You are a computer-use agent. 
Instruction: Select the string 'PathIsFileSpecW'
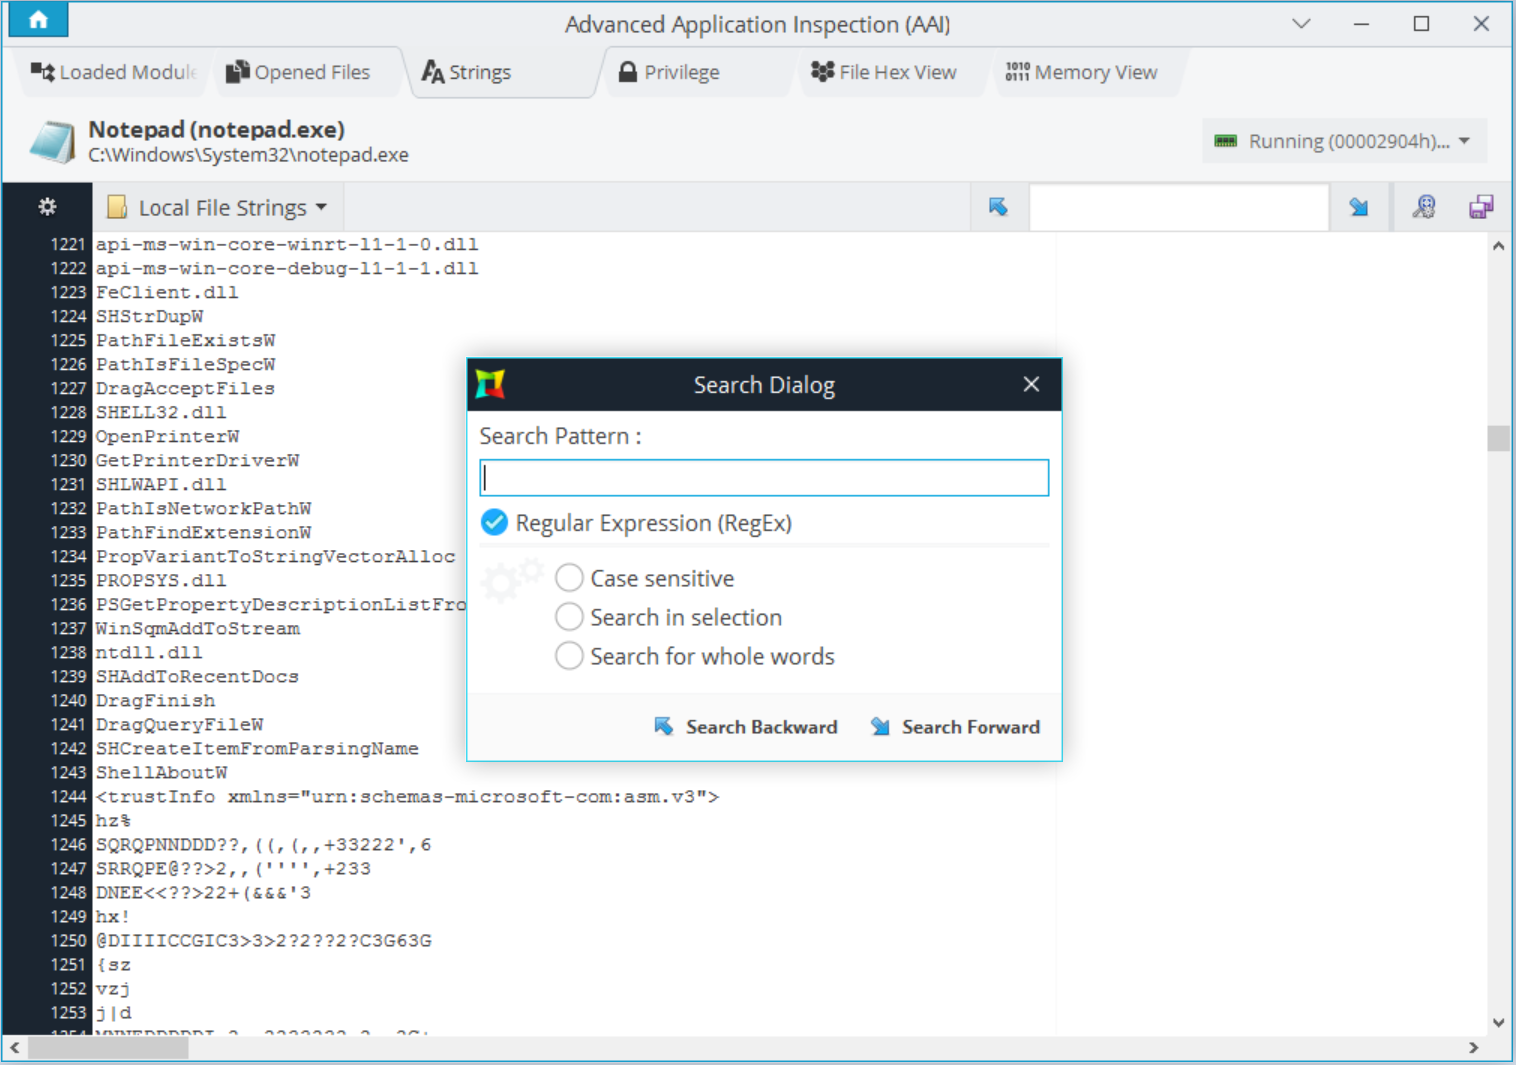click(185, 364)
